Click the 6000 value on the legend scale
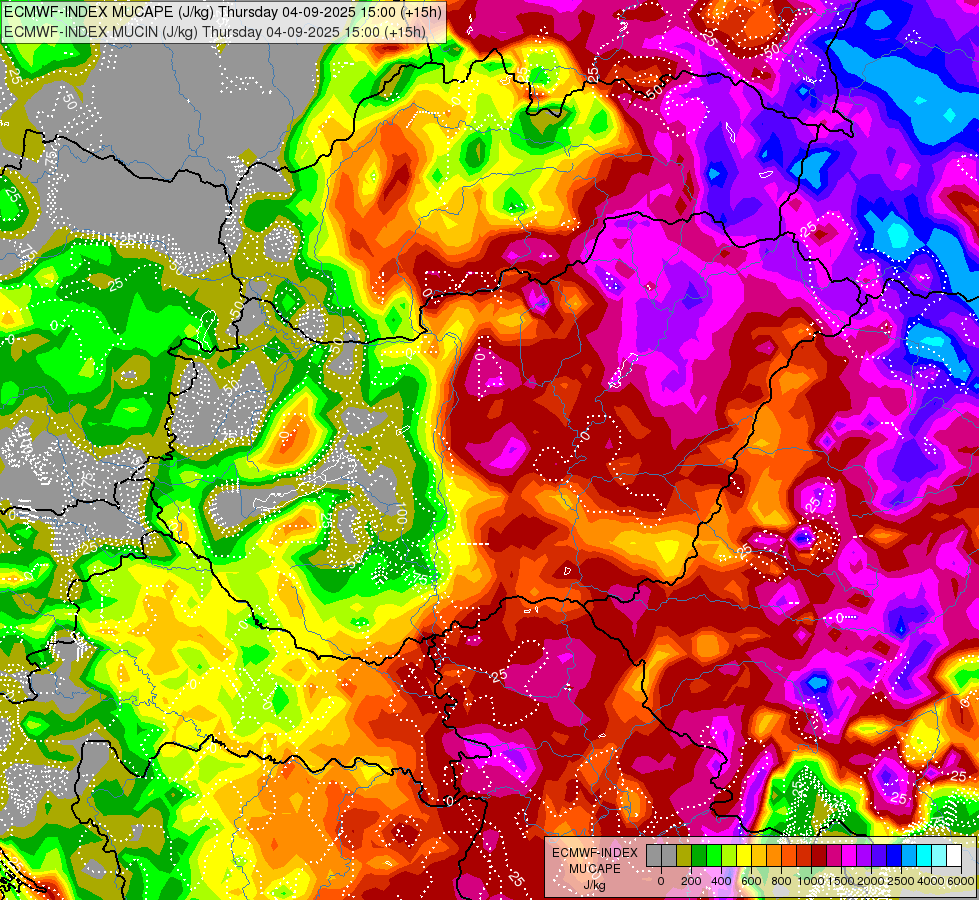The height and width of the screenshot is (900, 979). [x=960, y=881]
